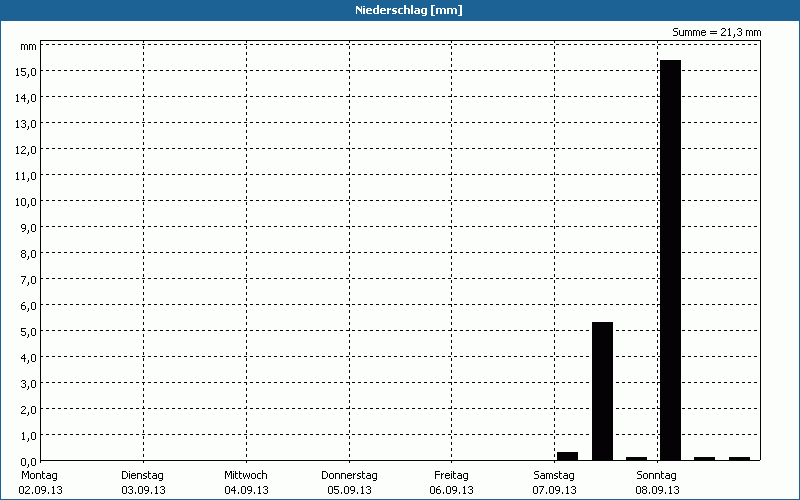Click the mm unit label on axis
This screenshot has width=800, height=500.
(28, 47)
